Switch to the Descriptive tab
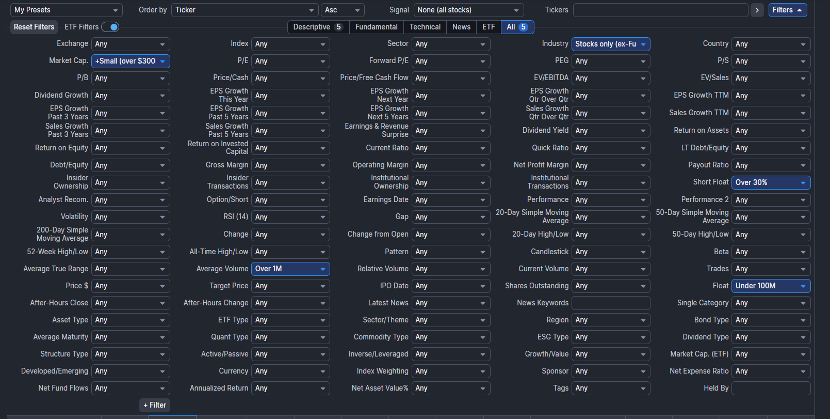Screen dimensions: 830x420 point(318,27)
